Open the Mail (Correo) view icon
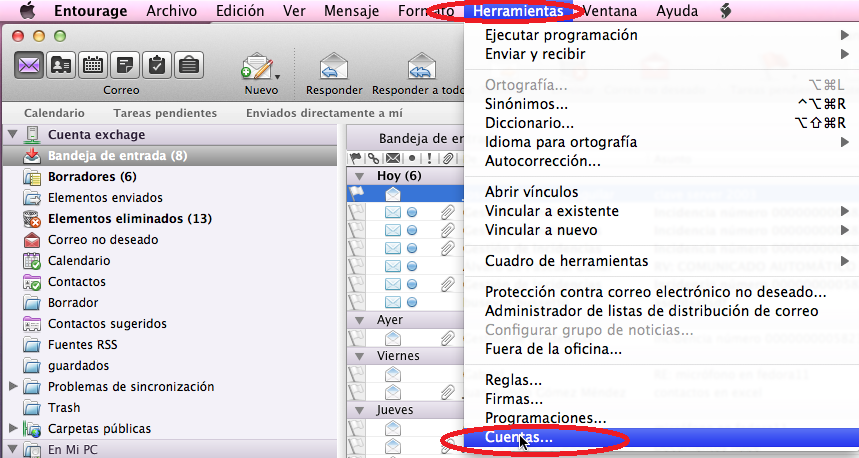 (28, 65)
